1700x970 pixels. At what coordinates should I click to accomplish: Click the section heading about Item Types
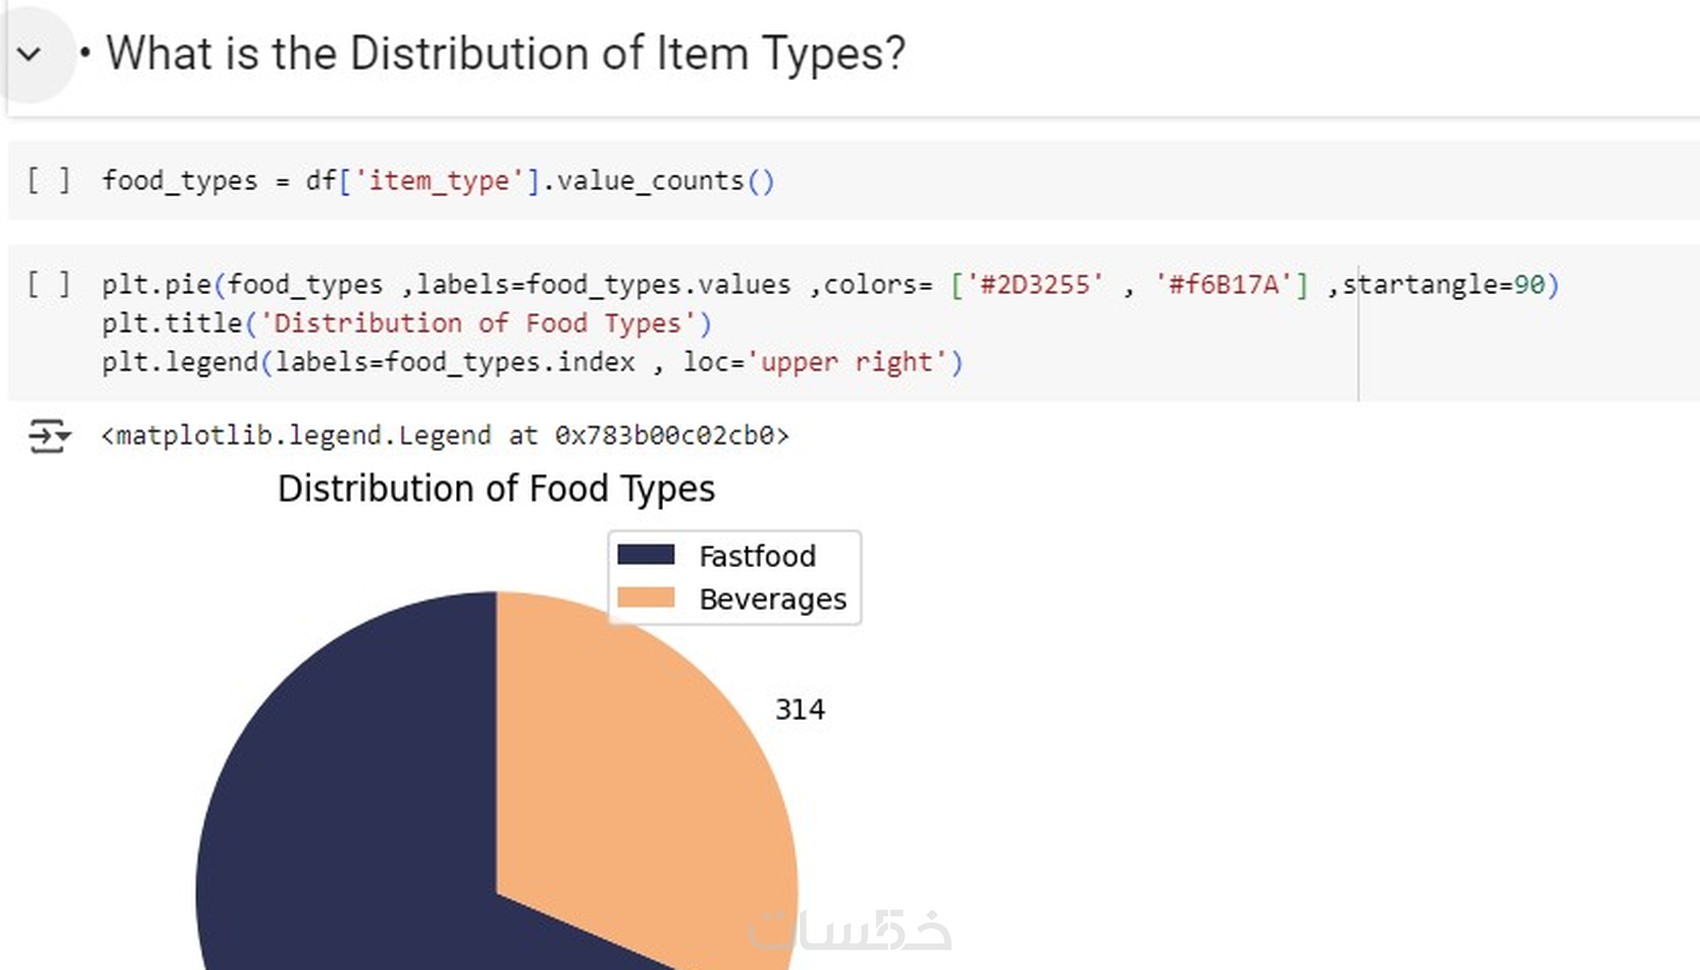click(505, 54)
